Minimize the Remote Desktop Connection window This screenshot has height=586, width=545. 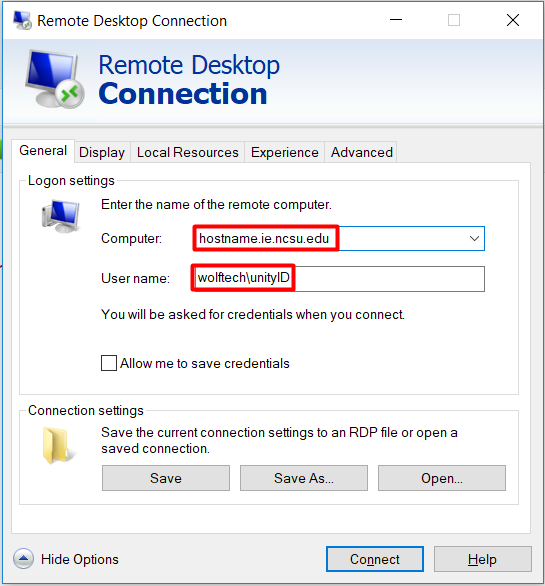(x=396, y=20)
